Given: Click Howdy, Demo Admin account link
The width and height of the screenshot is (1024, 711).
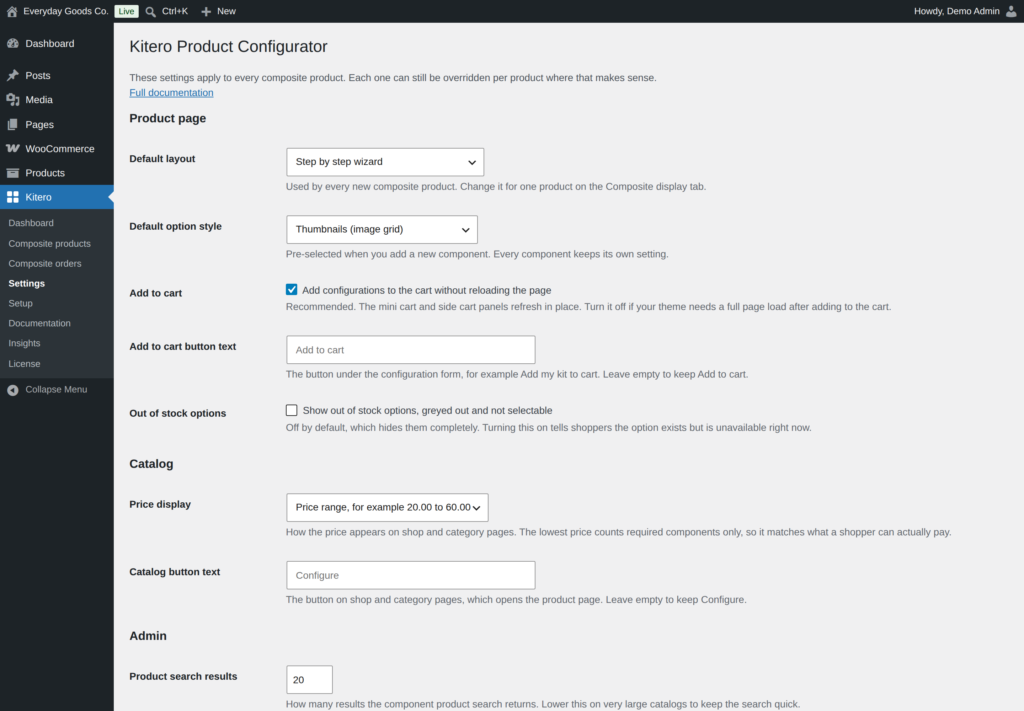Looking at the screenshot, I should (956, 11).
